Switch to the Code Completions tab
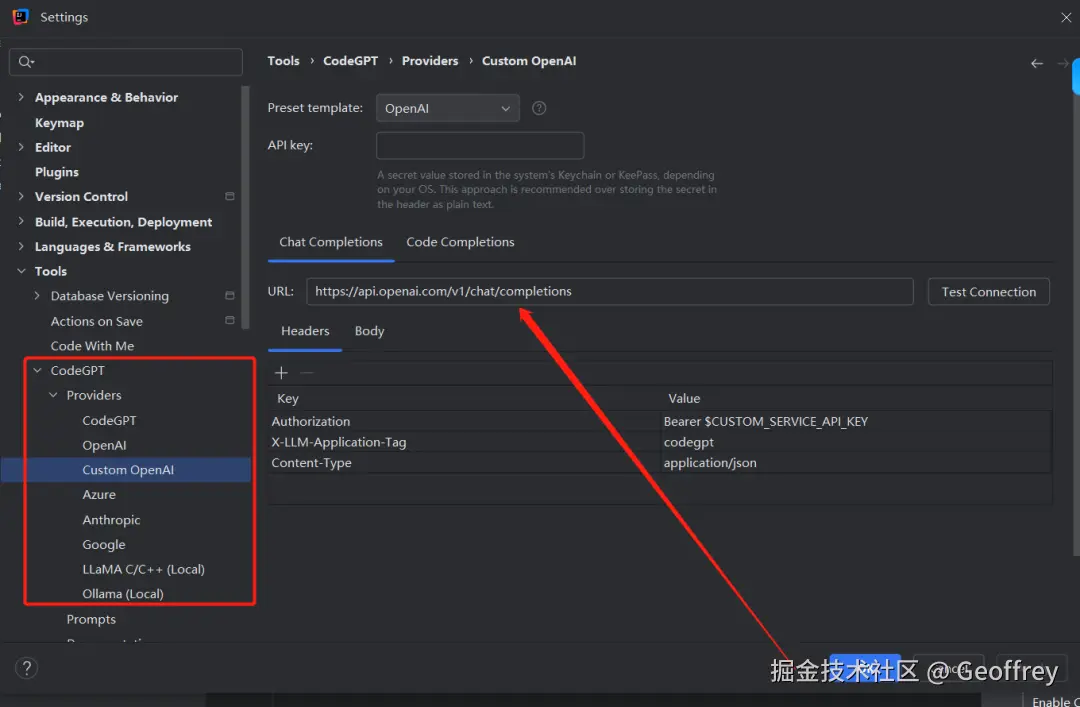The width and height of the screenshot is (1080, 707). [x=460, y=242]
